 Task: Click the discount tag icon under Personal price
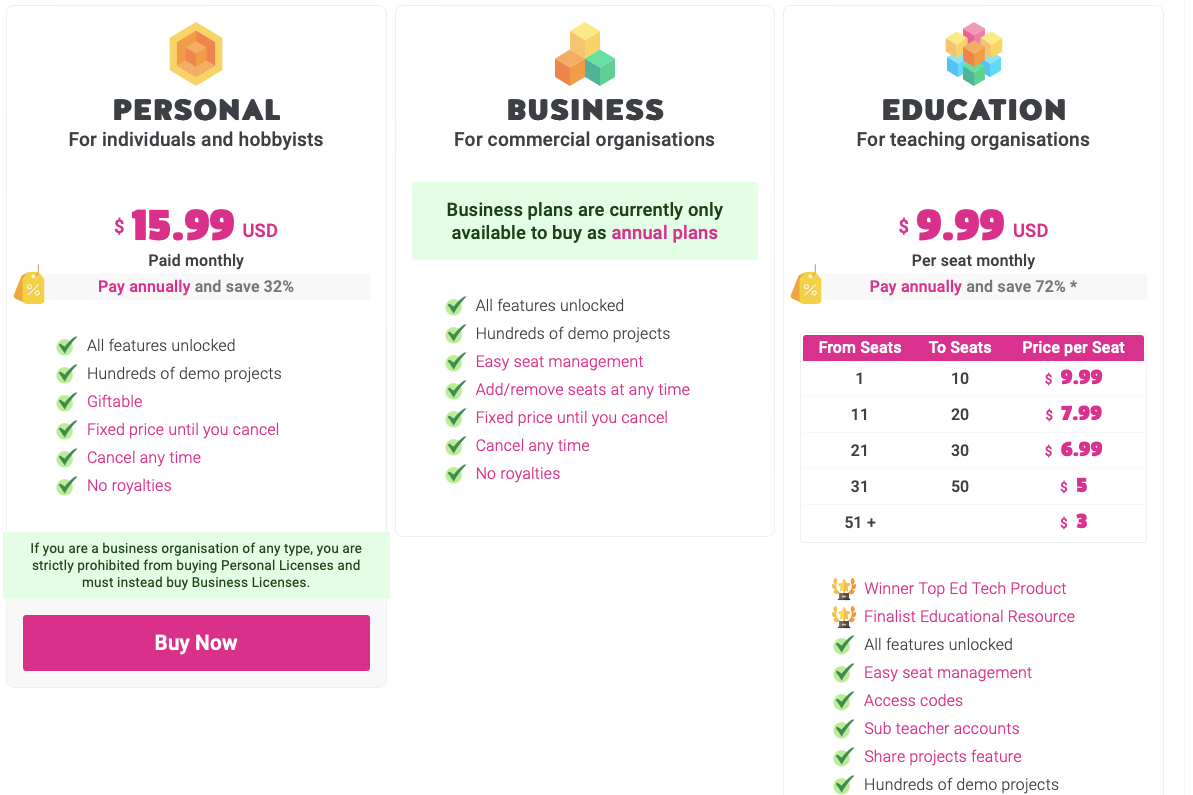(x=30, y=286)
